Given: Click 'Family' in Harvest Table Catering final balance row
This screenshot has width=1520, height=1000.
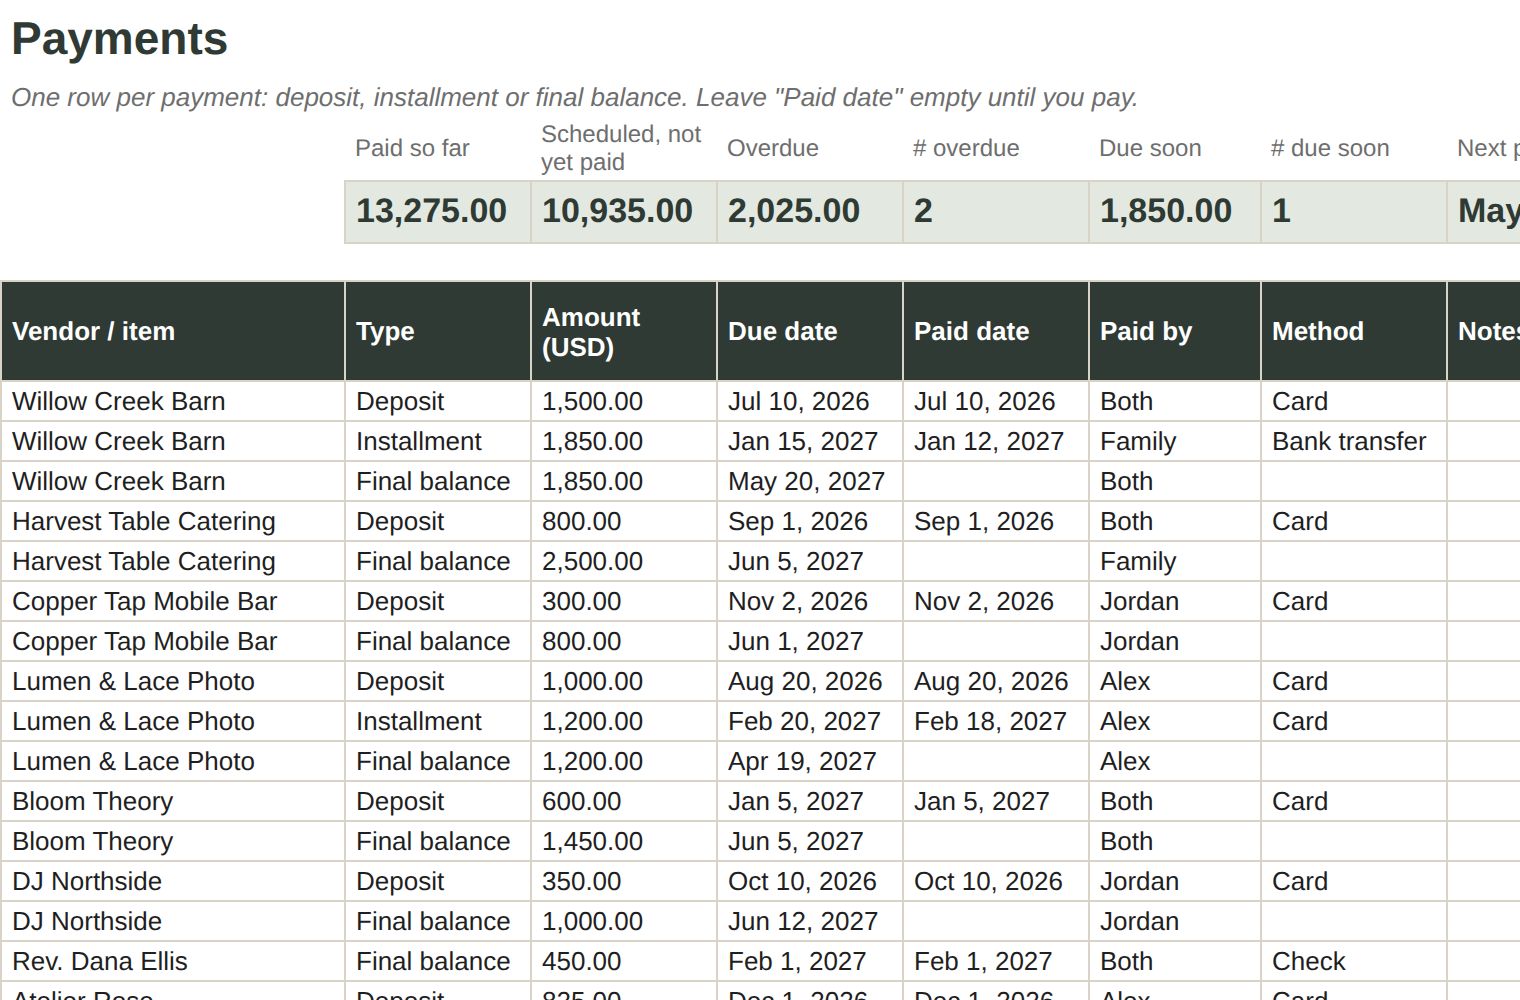Looking at the screenshot, I should [1175, 561].
